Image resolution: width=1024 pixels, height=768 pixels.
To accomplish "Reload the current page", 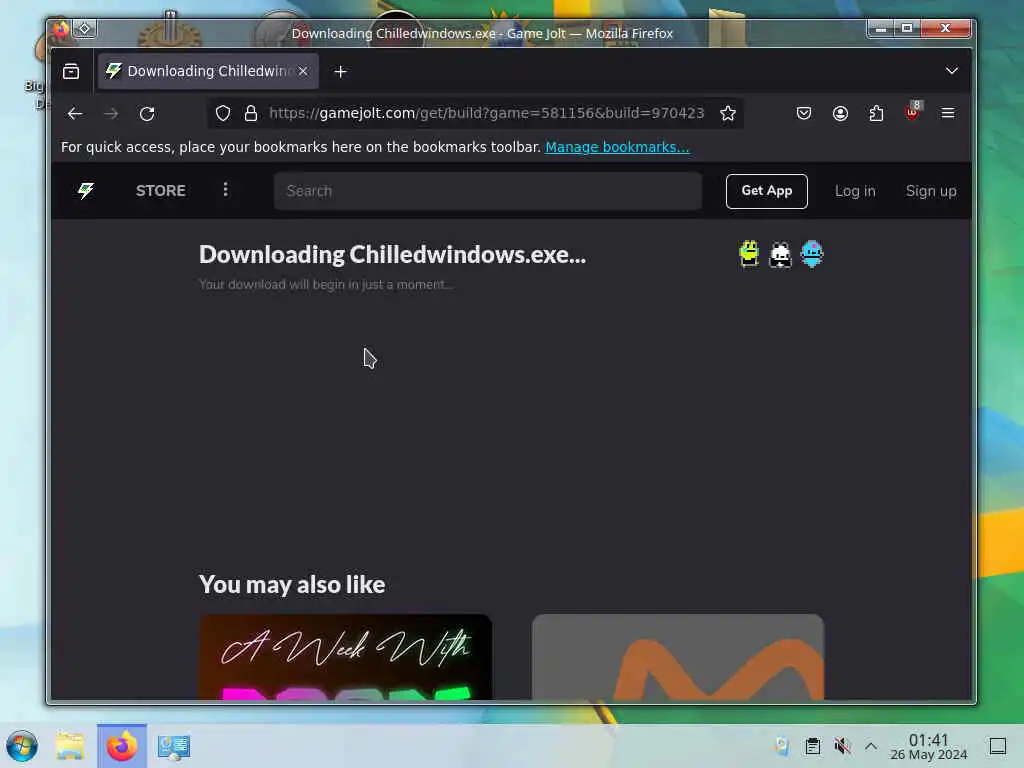I will point(147,114).
